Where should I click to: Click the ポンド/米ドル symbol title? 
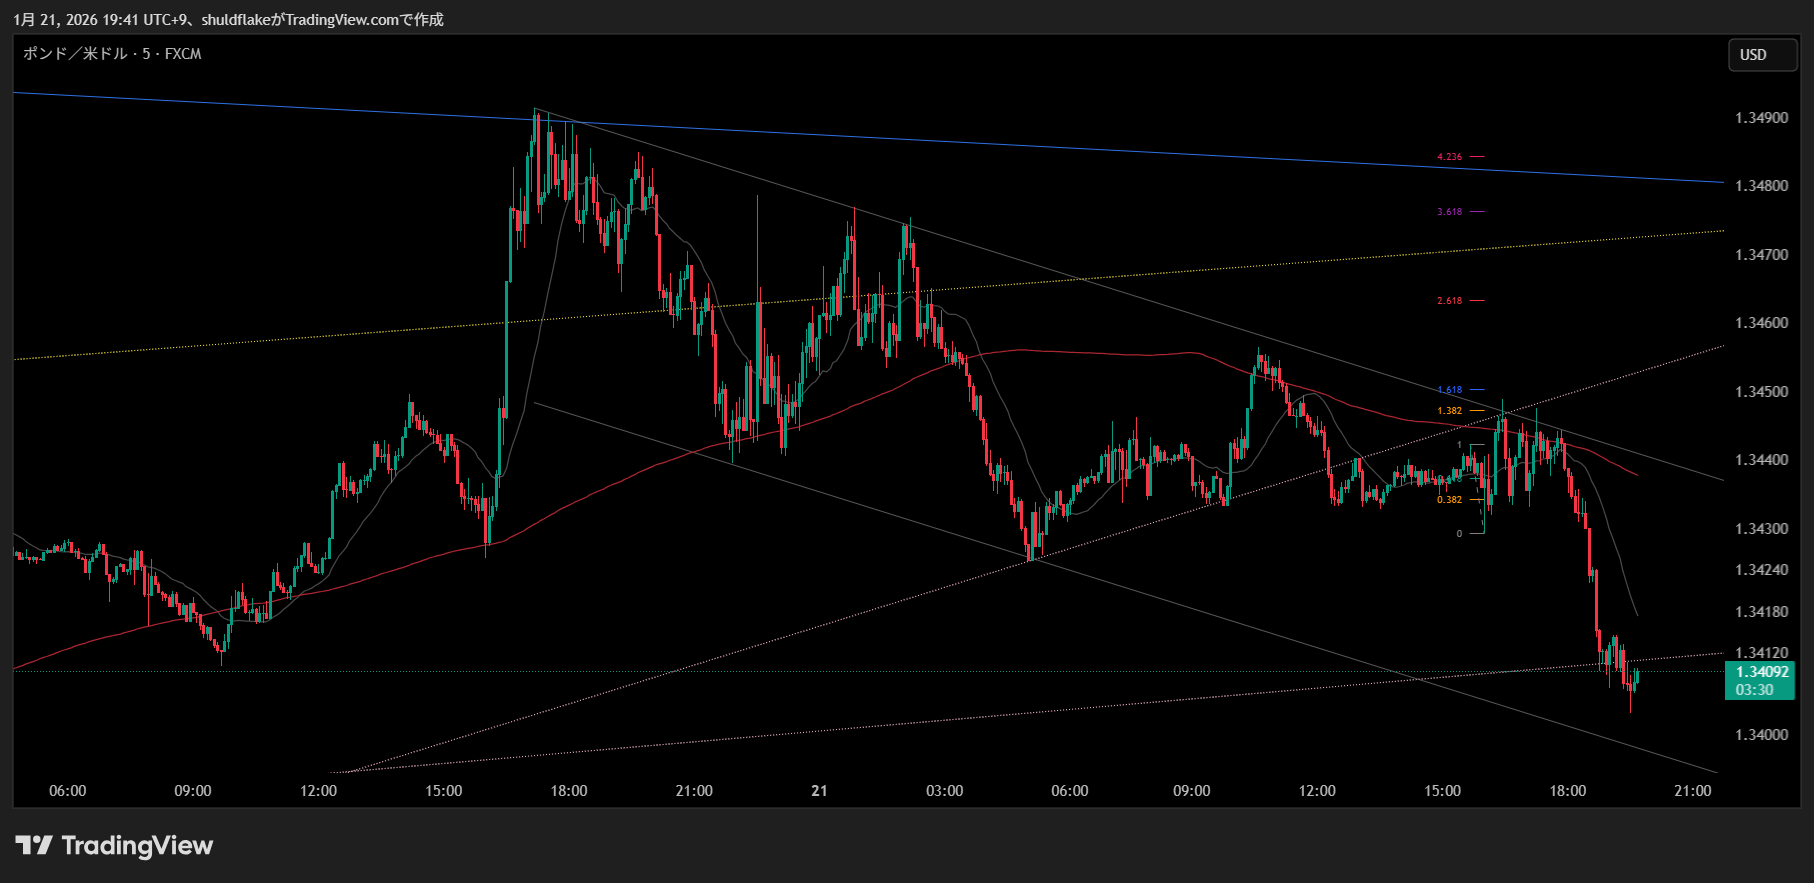pyautogui.click(x=112, y=54)
